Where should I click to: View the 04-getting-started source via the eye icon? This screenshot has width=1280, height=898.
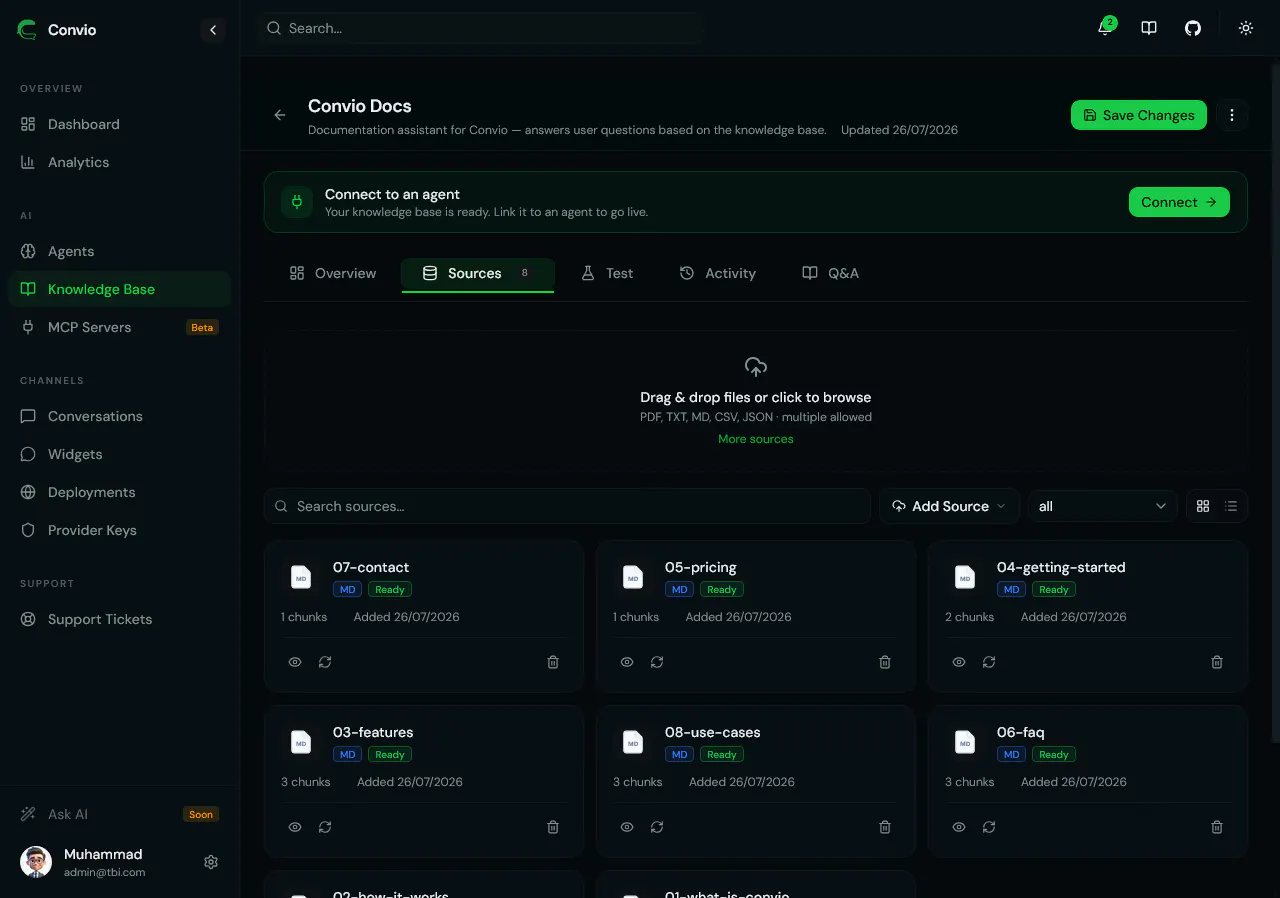[x=959, y=662]
